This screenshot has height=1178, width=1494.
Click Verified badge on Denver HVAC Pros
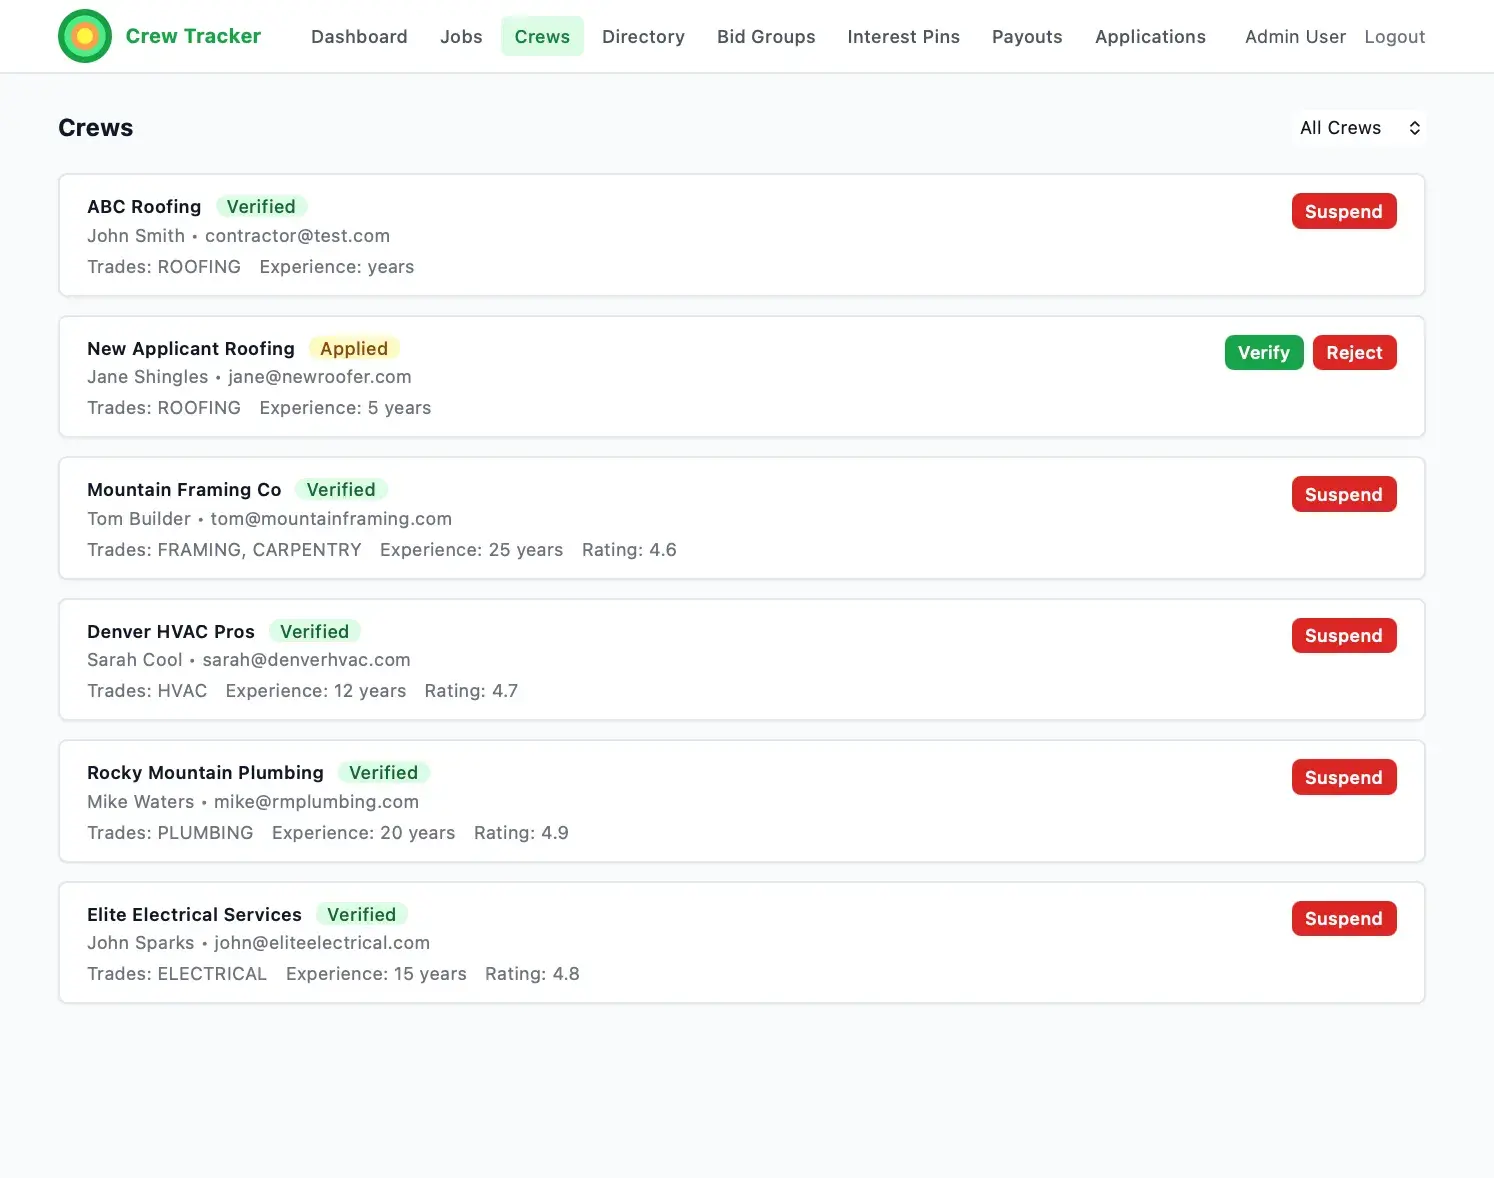click(x=314, y=631)
